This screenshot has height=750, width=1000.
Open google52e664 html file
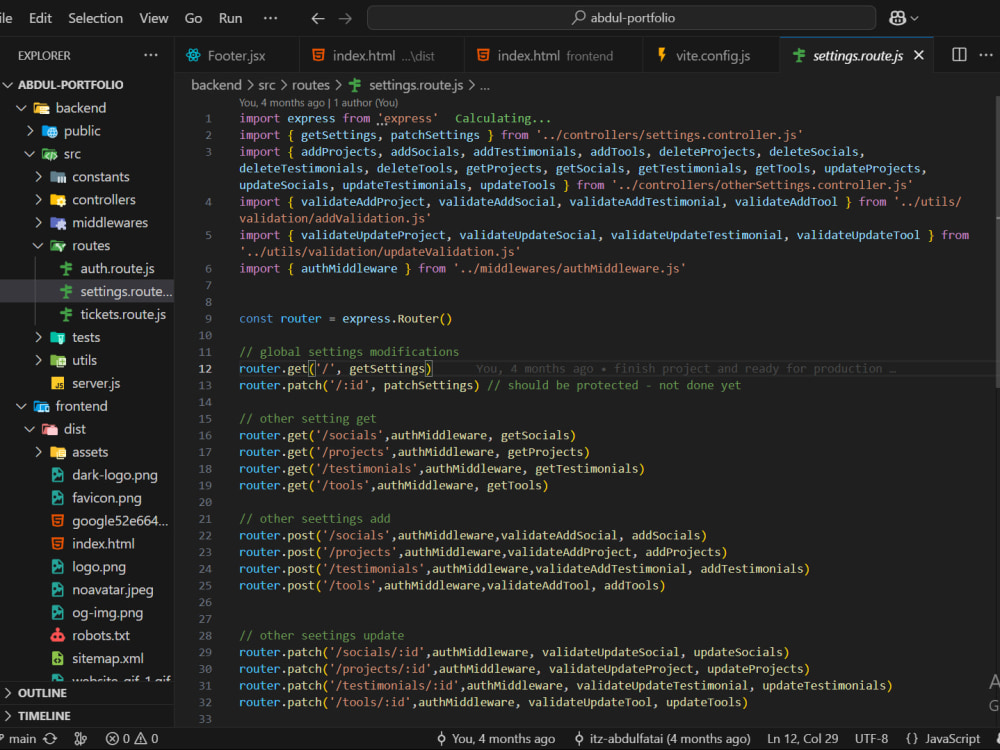(x=120, y=521)
